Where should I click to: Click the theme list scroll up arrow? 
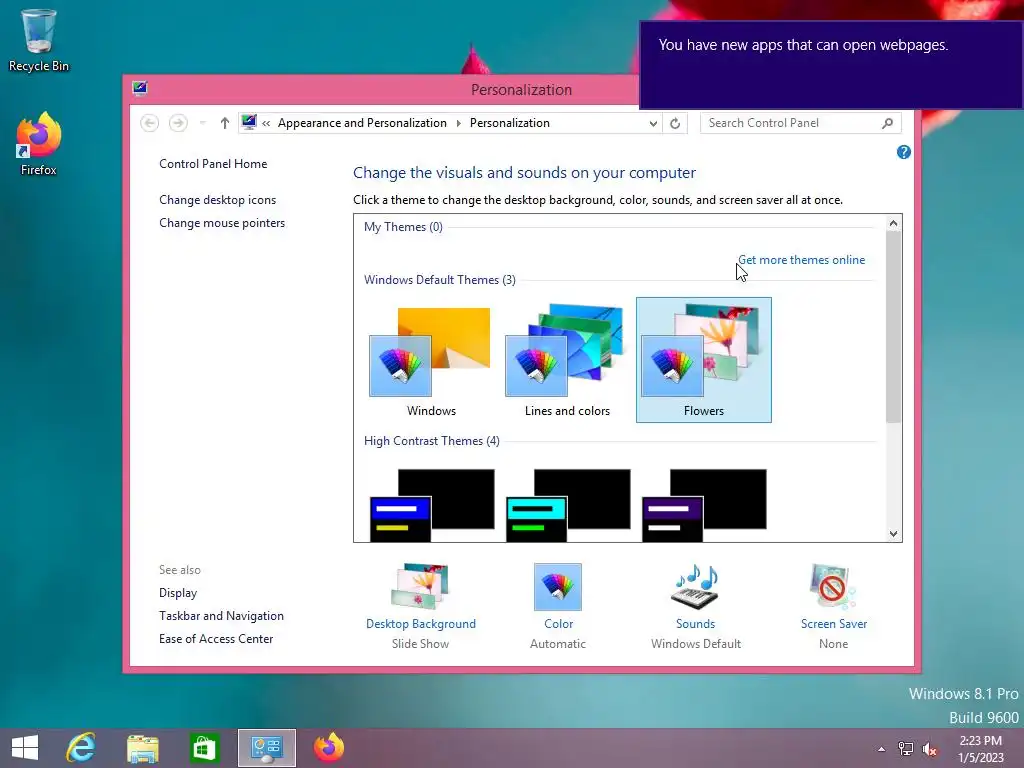click(893, 223)
